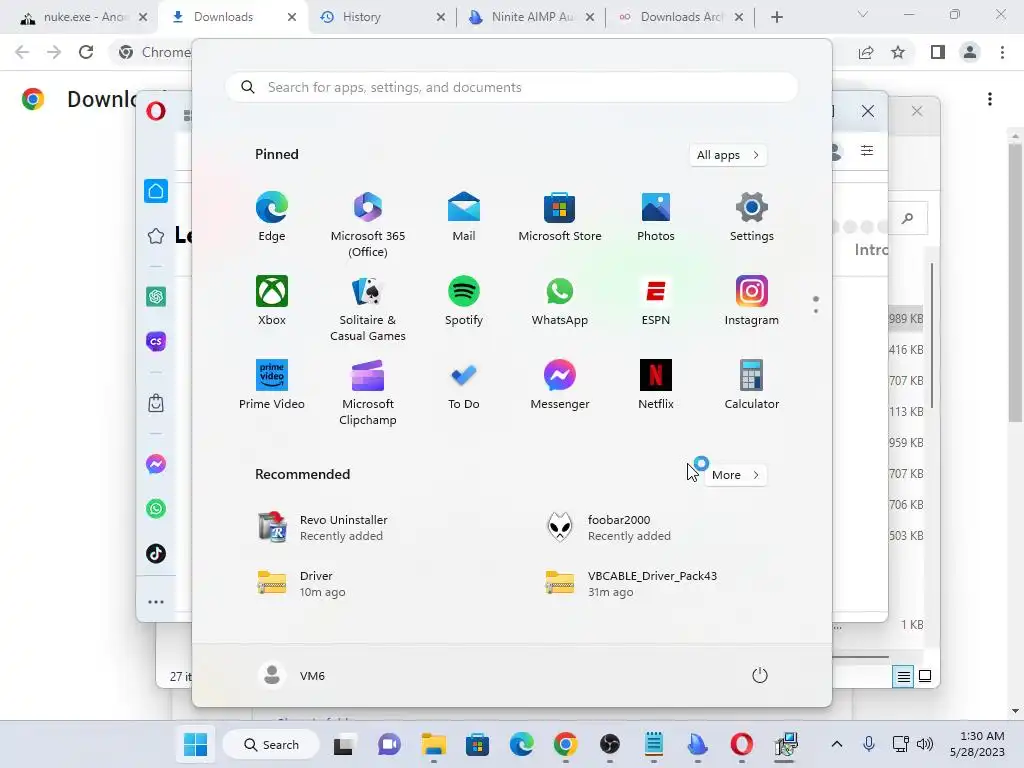This screenshot has height=768, width=1024.
Task: Open Messenger from pinned apps
Action: click(560, 385)
